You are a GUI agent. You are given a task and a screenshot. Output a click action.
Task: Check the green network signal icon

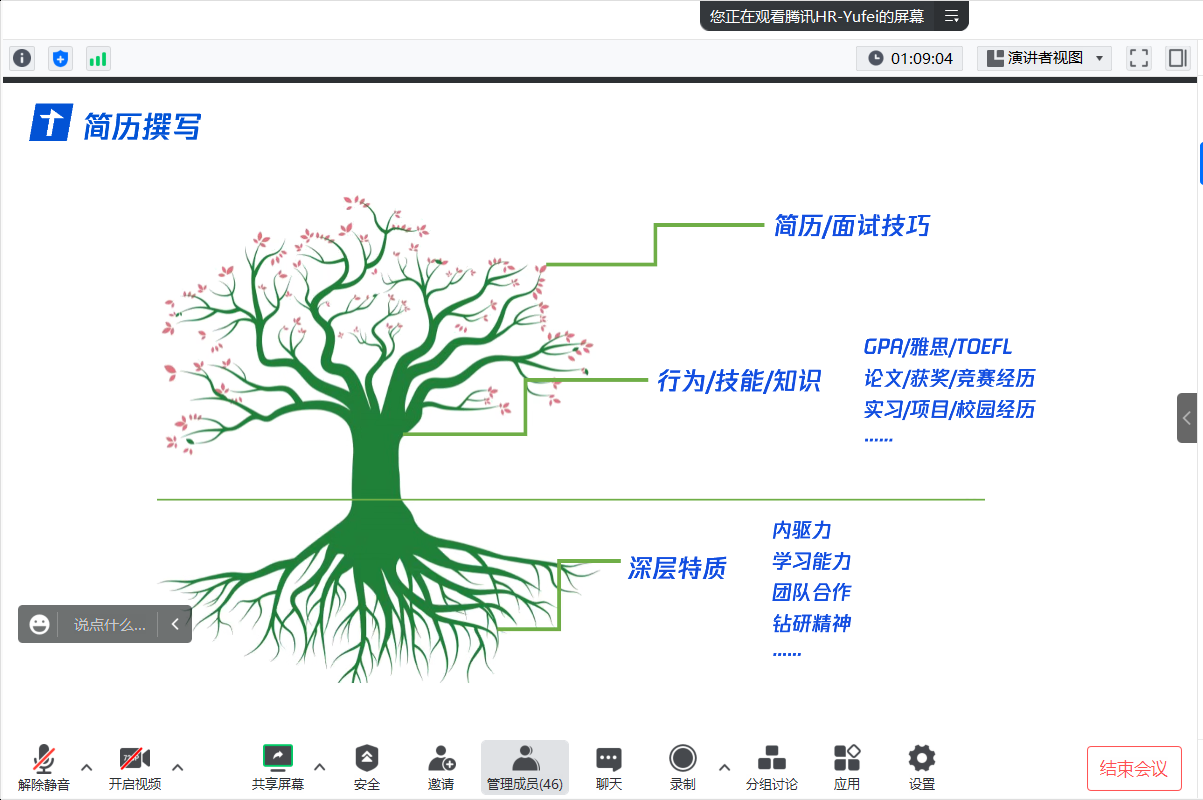pyautogui.click(x=98, y=58)
